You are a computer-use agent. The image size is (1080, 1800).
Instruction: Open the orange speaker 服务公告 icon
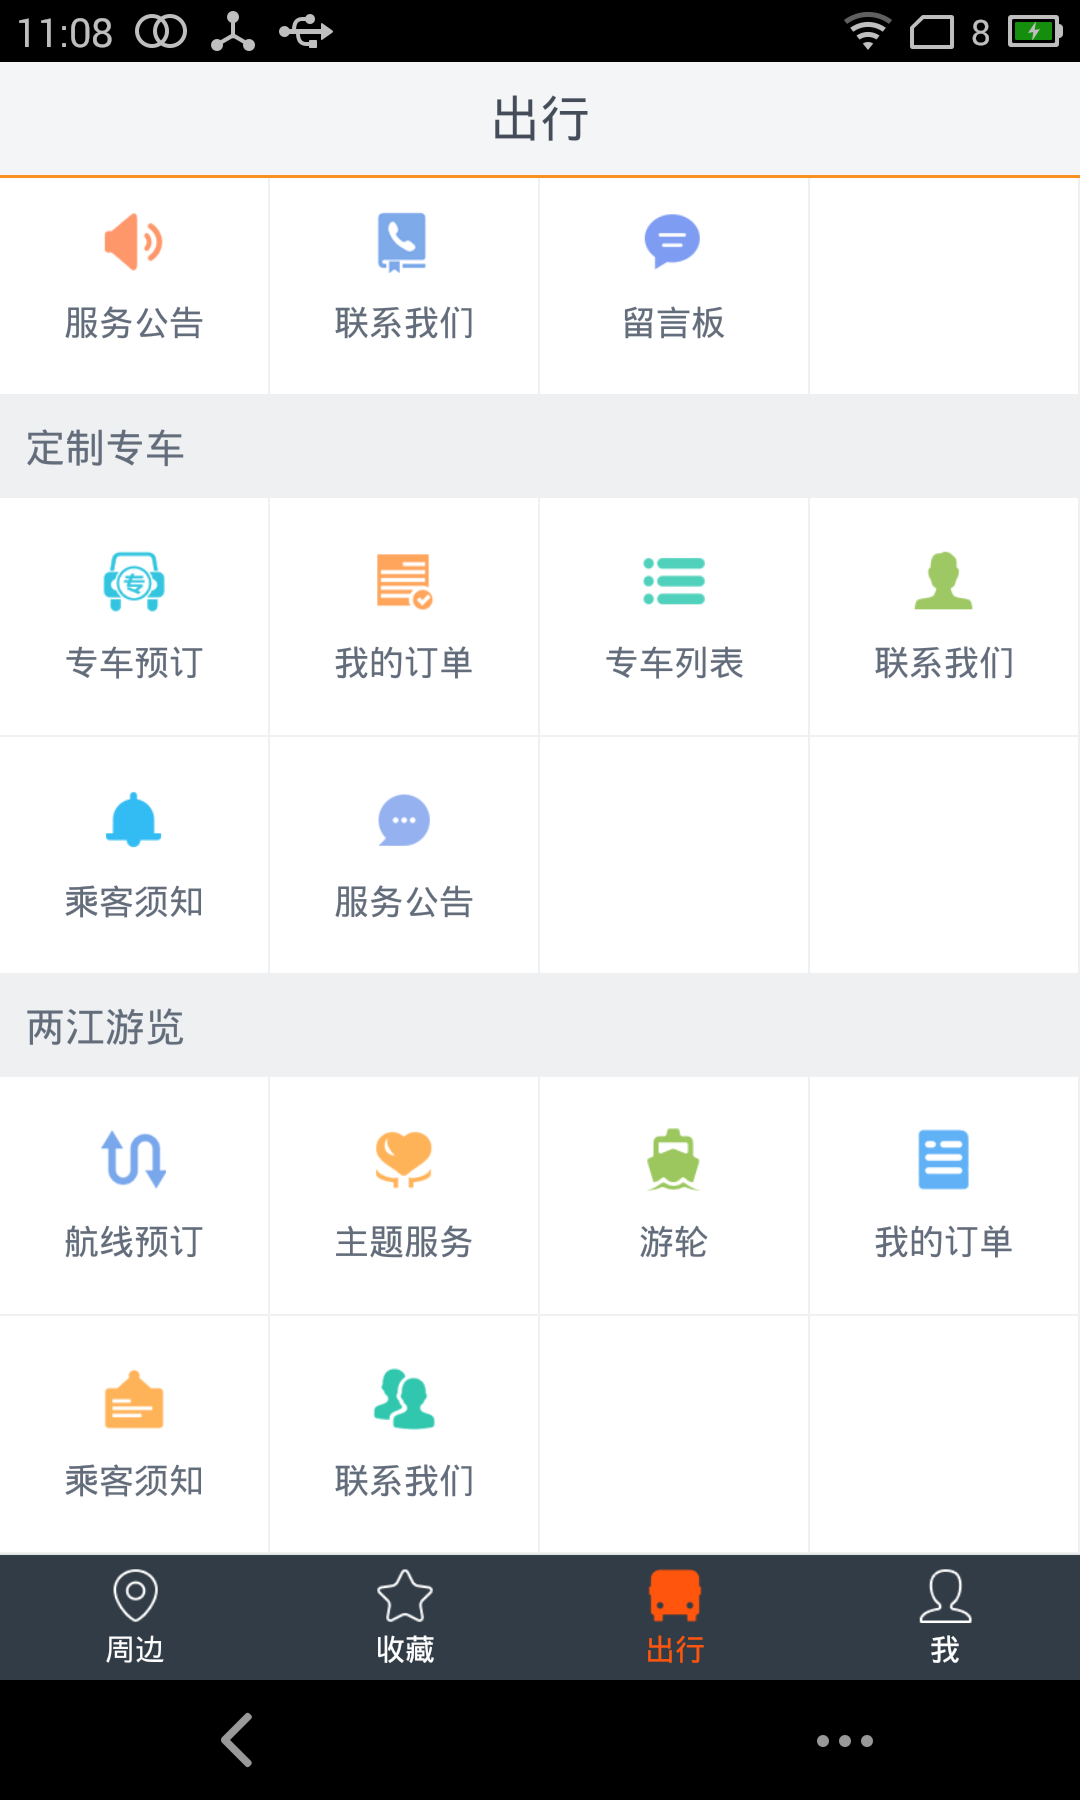(134, 241)
